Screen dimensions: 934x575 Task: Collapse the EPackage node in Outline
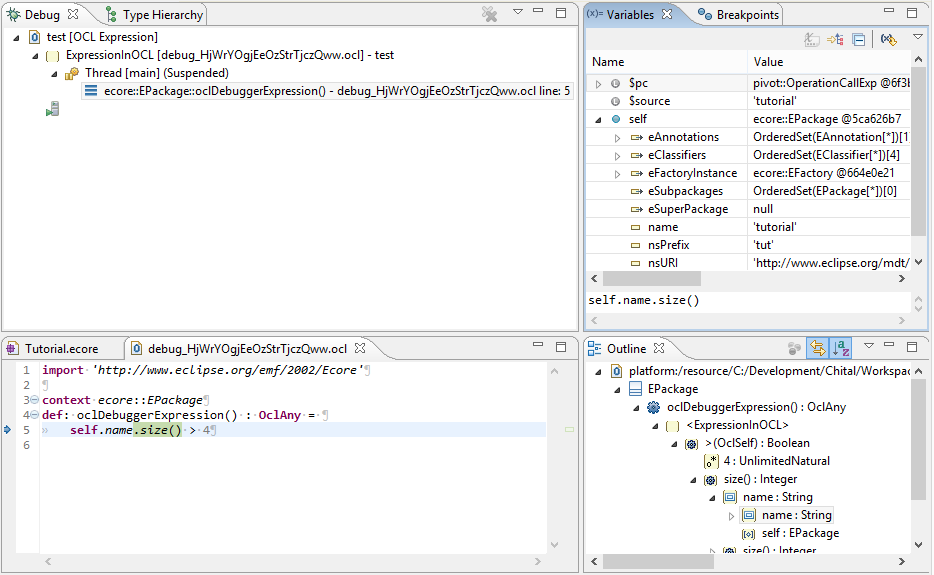point(617,390)
